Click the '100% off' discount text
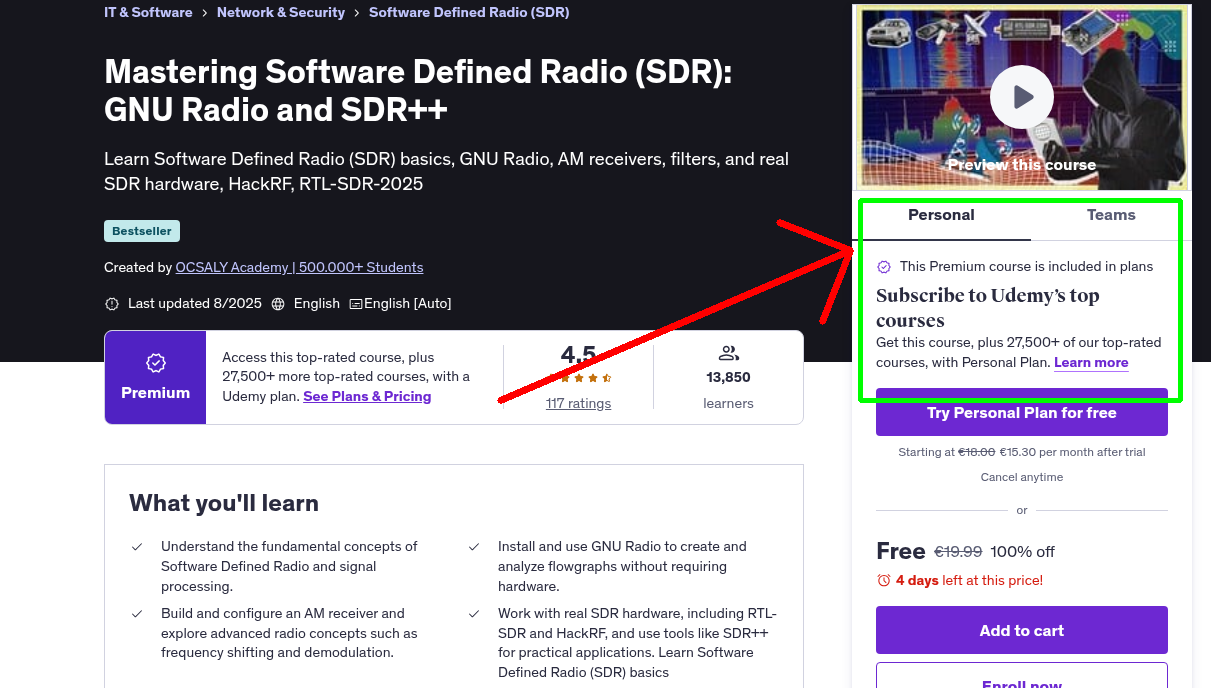 tap(1023, 552)
